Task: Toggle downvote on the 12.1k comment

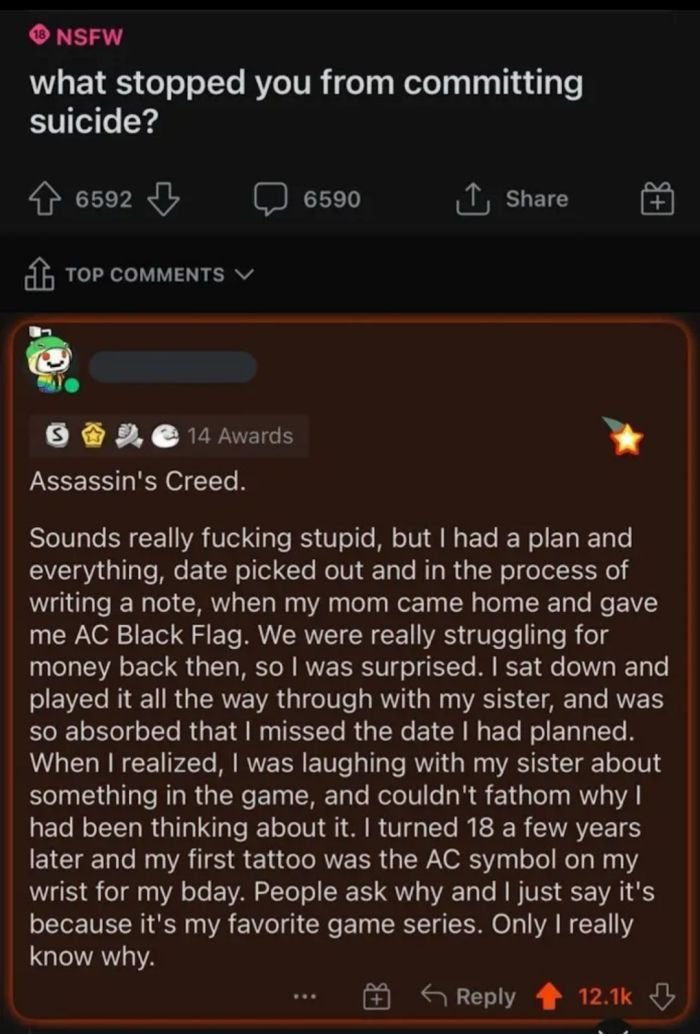Action: (659, 997)
